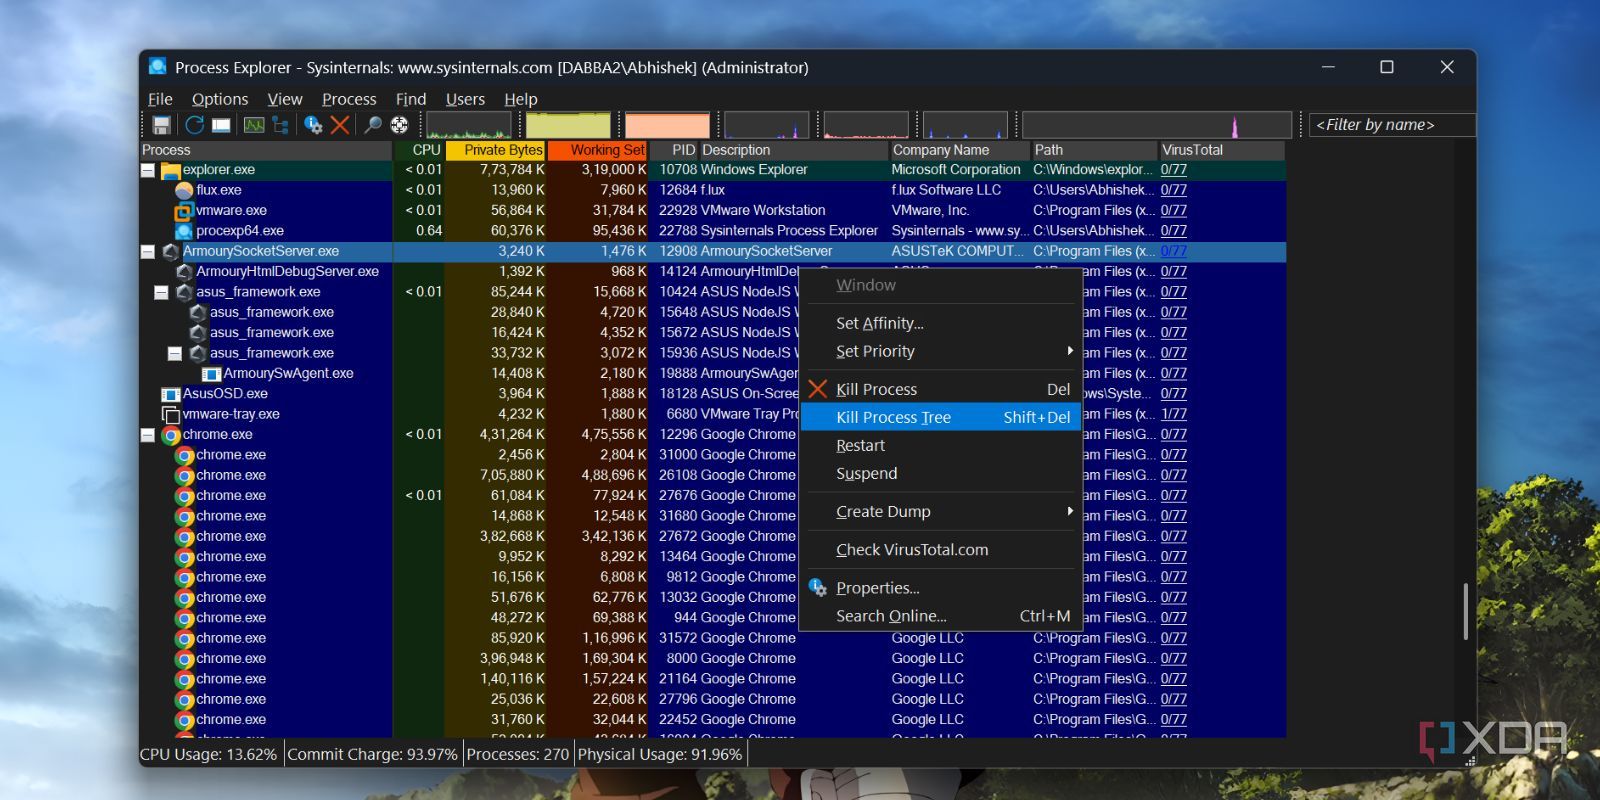Click the salmon physical memory mini graph
This screenshot has width=1600, height=800.
click(x=667, y=125)
